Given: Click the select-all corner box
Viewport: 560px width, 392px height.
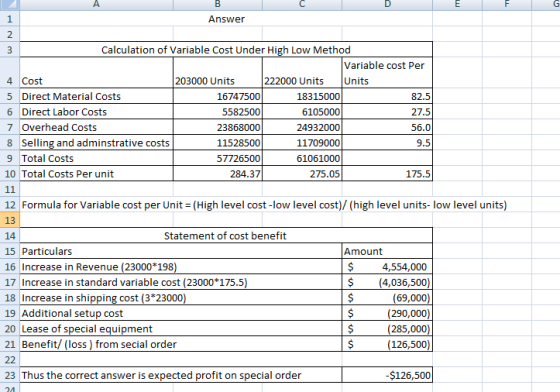Looking at the screenshot, I should point(10,4).
